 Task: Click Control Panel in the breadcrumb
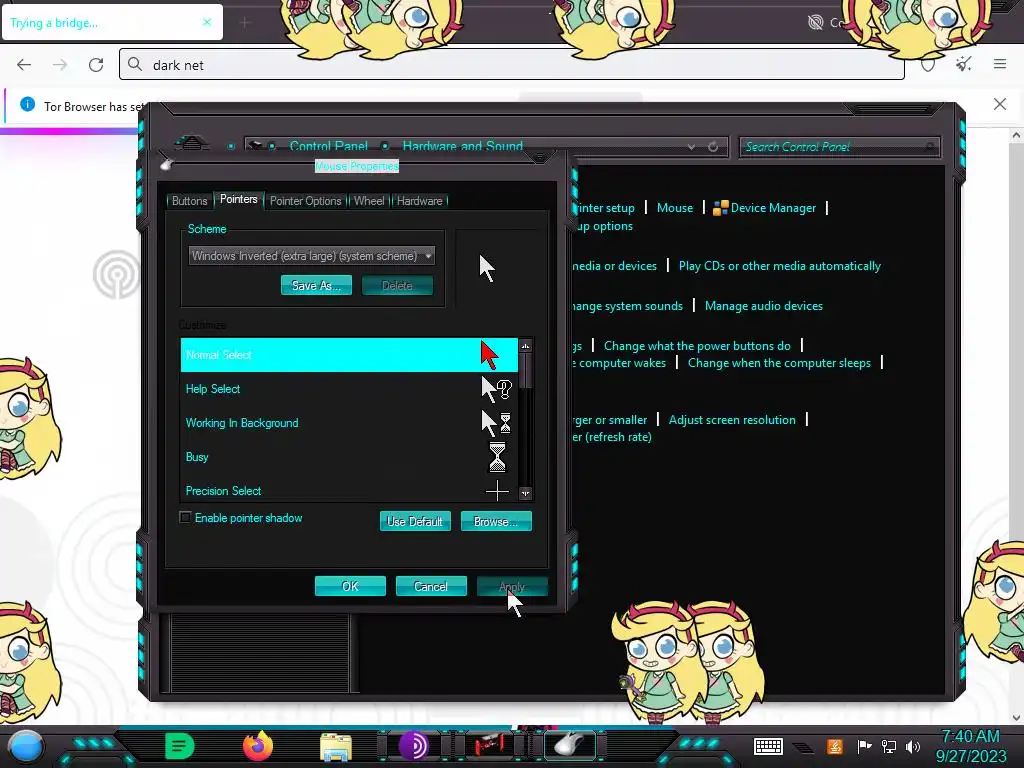(328, 146)
